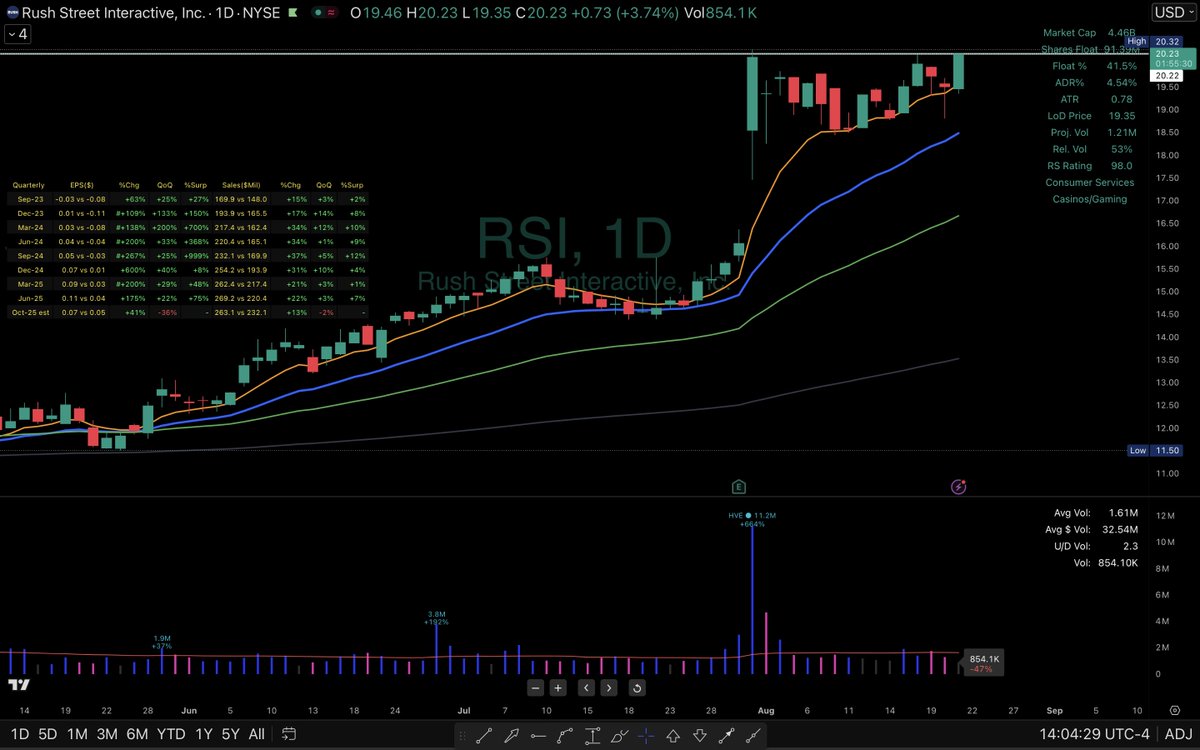Viewport: 1200px width, 750px height.
Task: Click the Jun-25 quarterly earnings row
Action: (x=188, y=297)
